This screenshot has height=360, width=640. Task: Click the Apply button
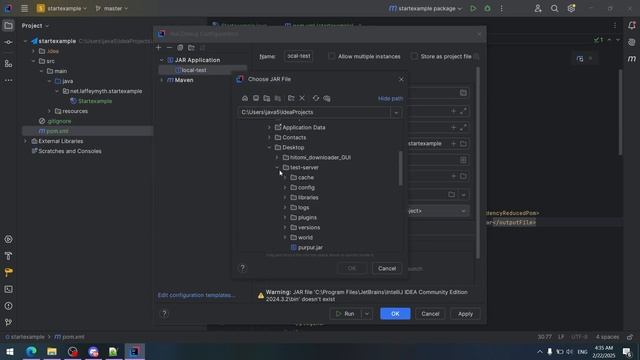point(465,314)
